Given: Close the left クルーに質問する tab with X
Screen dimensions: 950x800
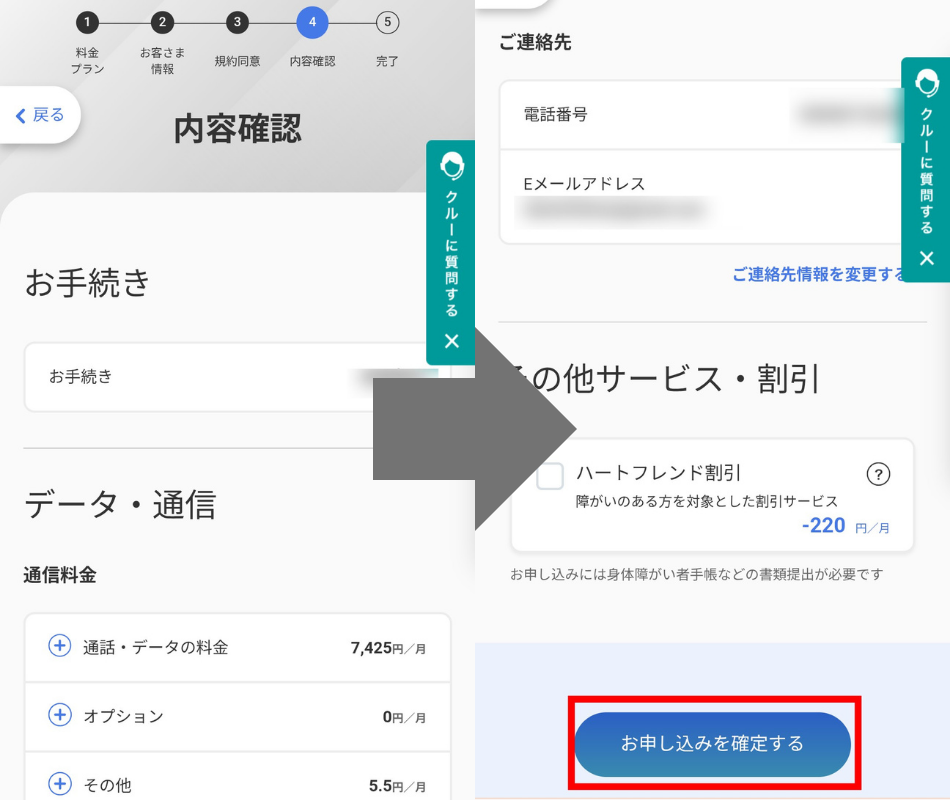Looking at the screenshot, I should (x=451, y=340).
